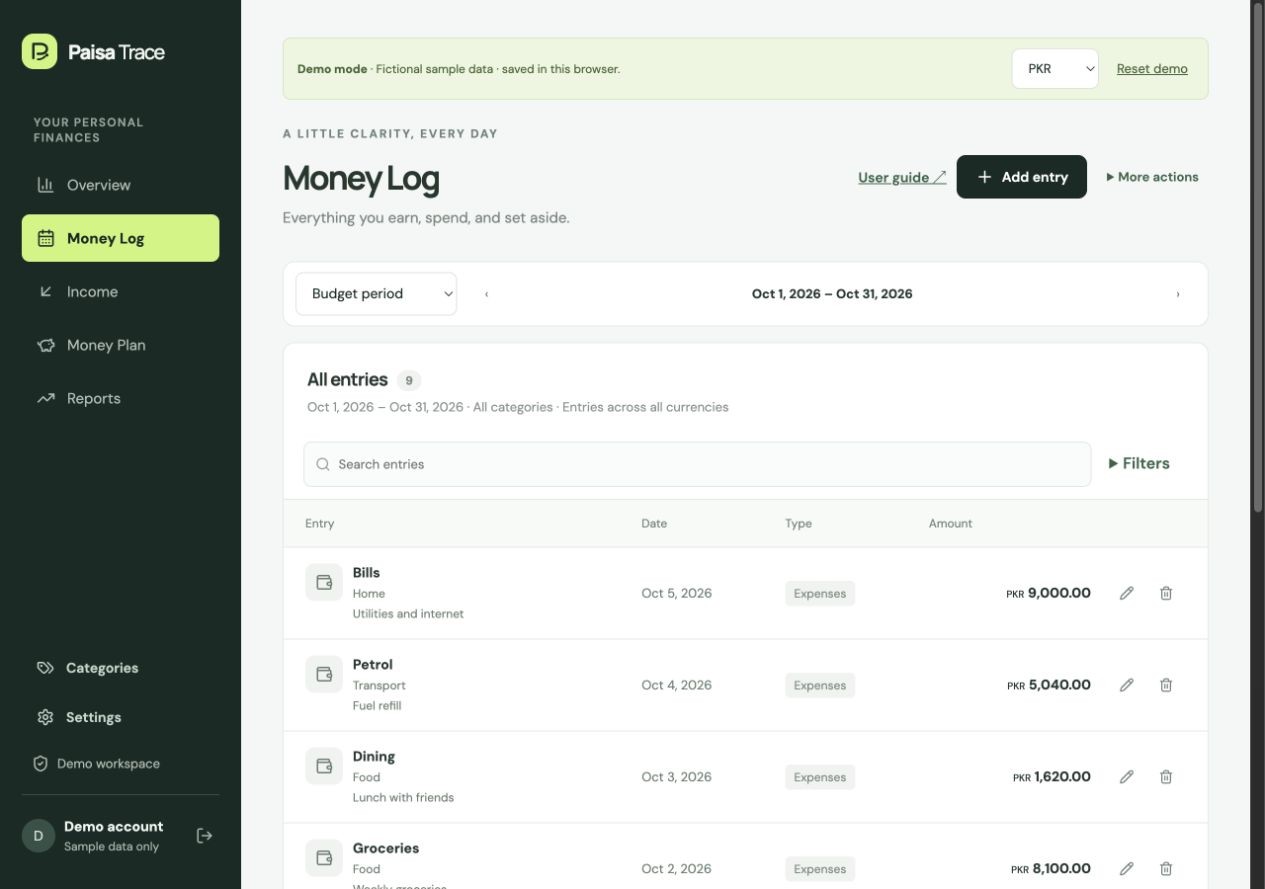Open the User guide link
The width and height of the screenshot is (1265, 889).
pos(902,177)
